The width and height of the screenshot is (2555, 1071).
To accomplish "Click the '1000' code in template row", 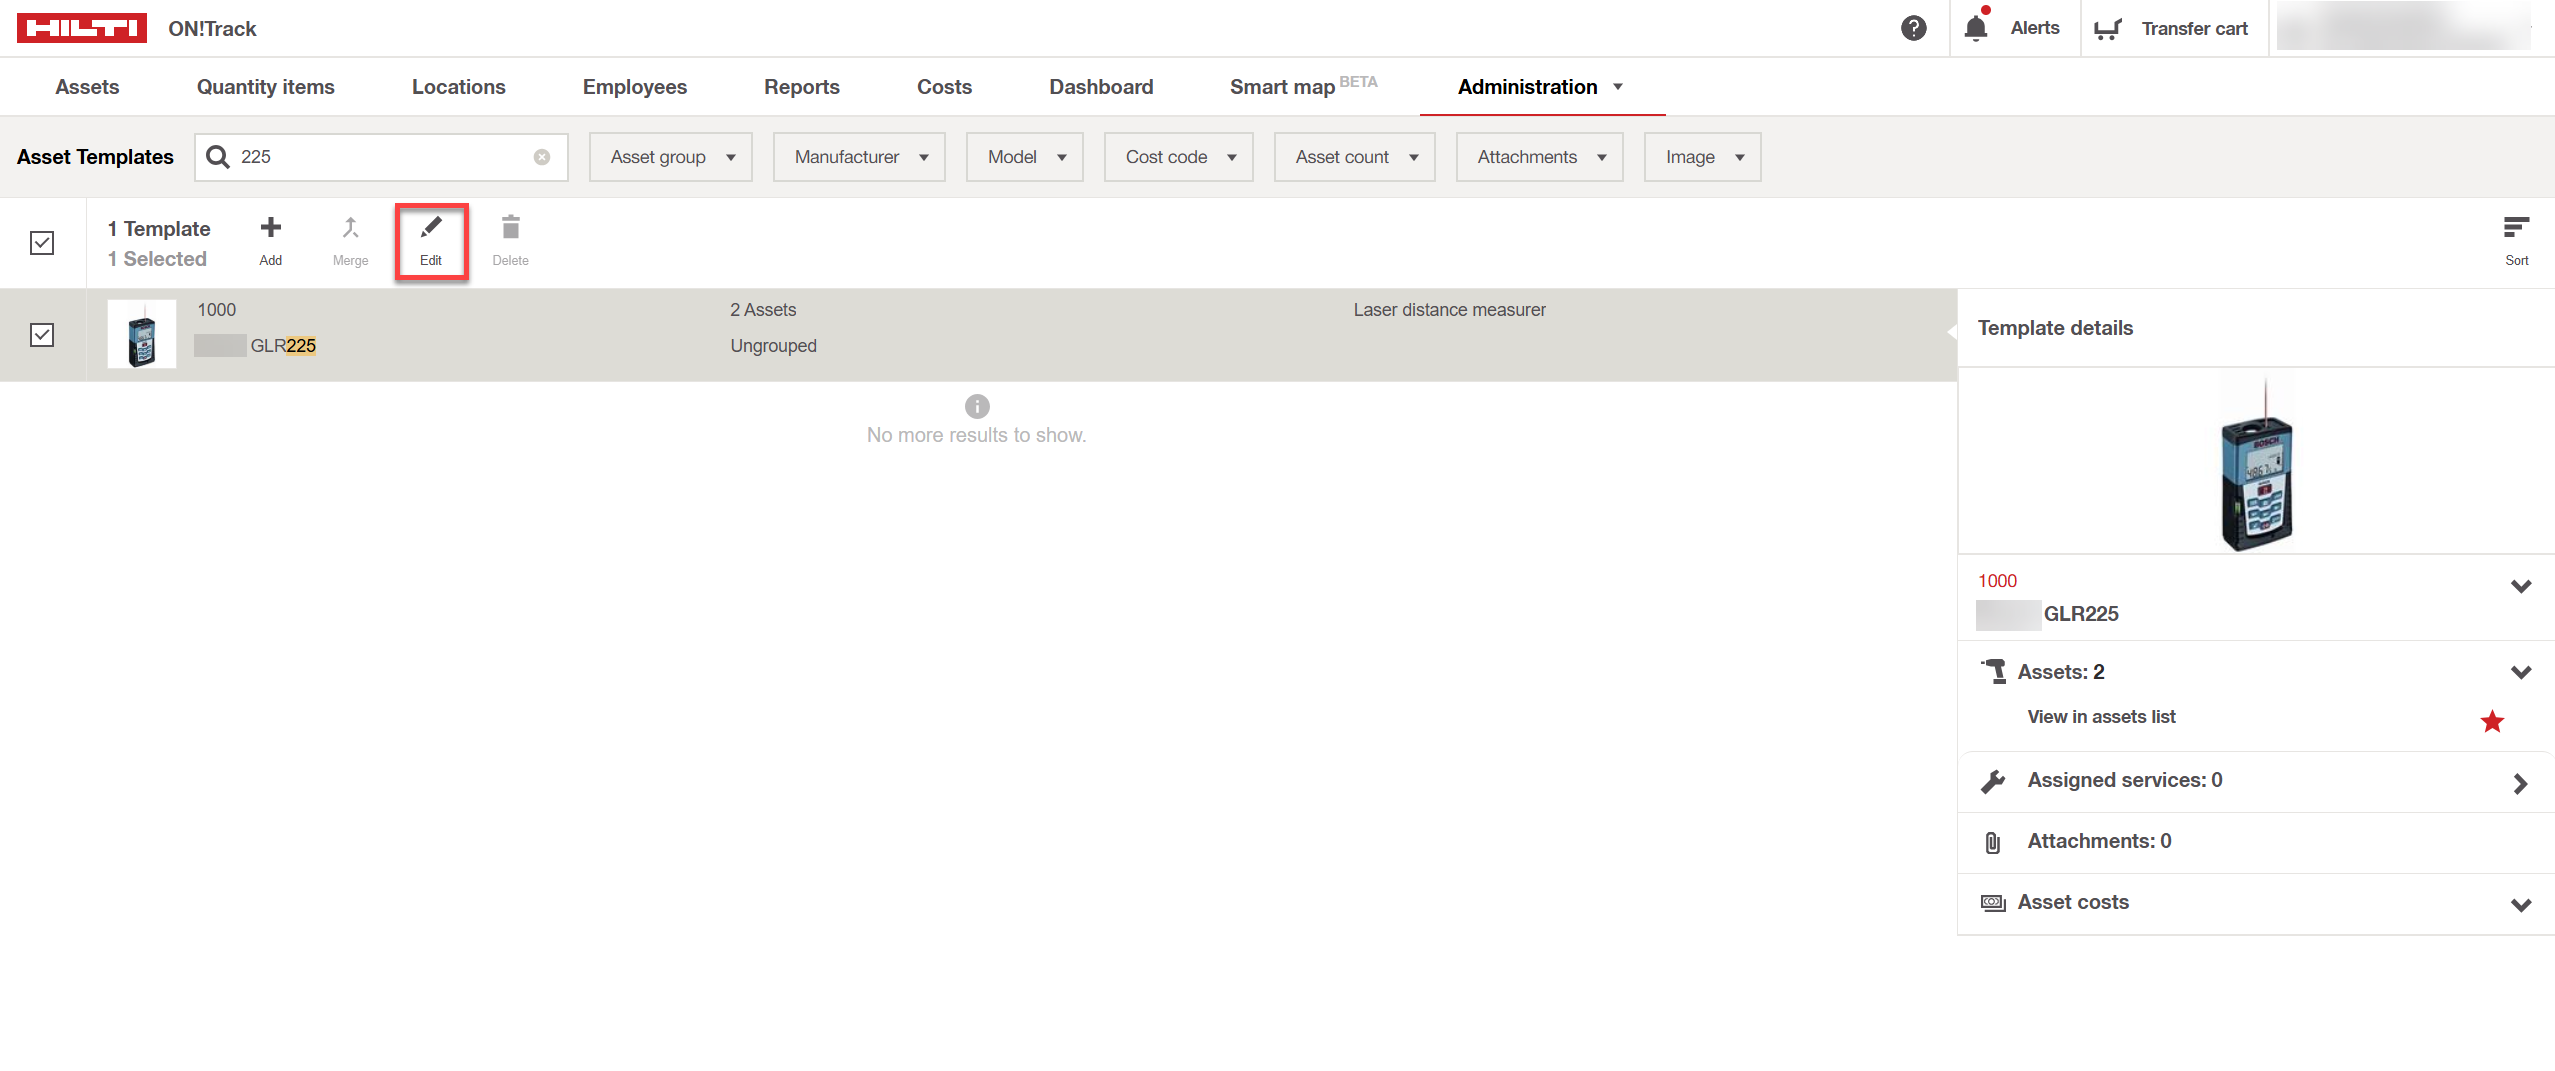I will 217,310.
